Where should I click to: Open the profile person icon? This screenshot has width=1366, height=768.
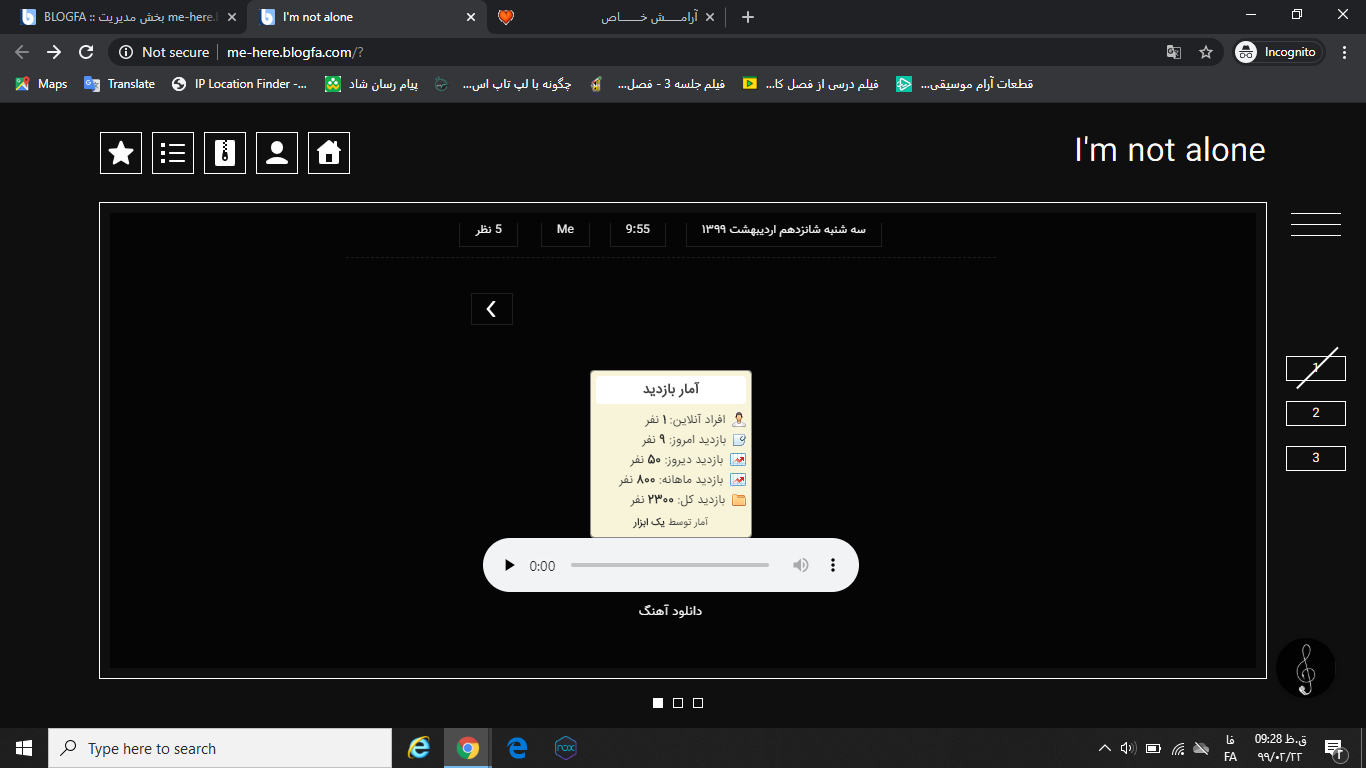tap(277, 153)
